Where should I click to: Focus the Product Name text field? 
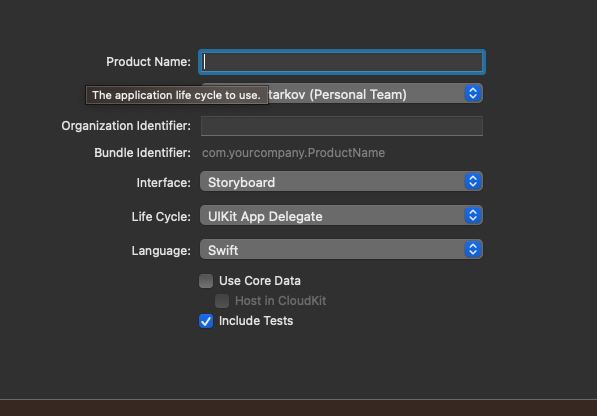[x=342, y=62]
